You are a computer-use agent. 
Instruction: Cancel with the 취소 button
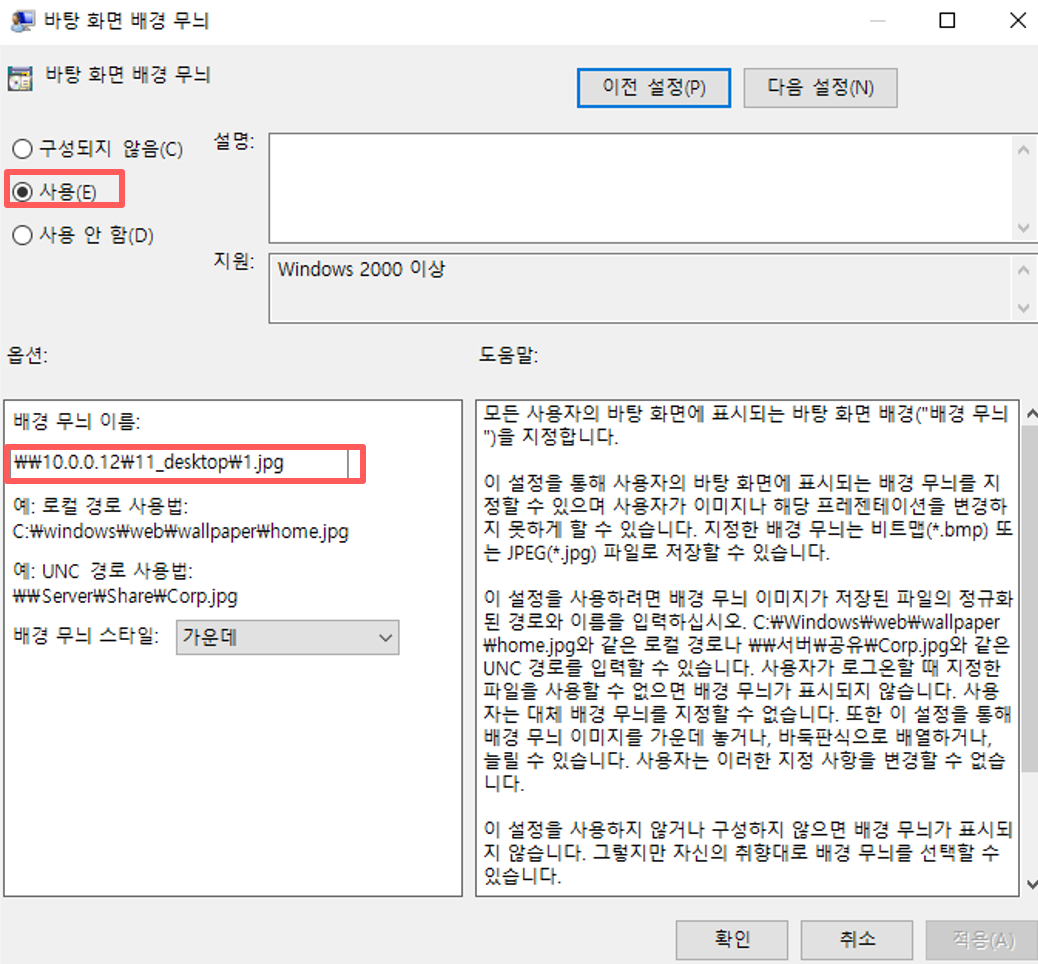click(x=857, y=939)
